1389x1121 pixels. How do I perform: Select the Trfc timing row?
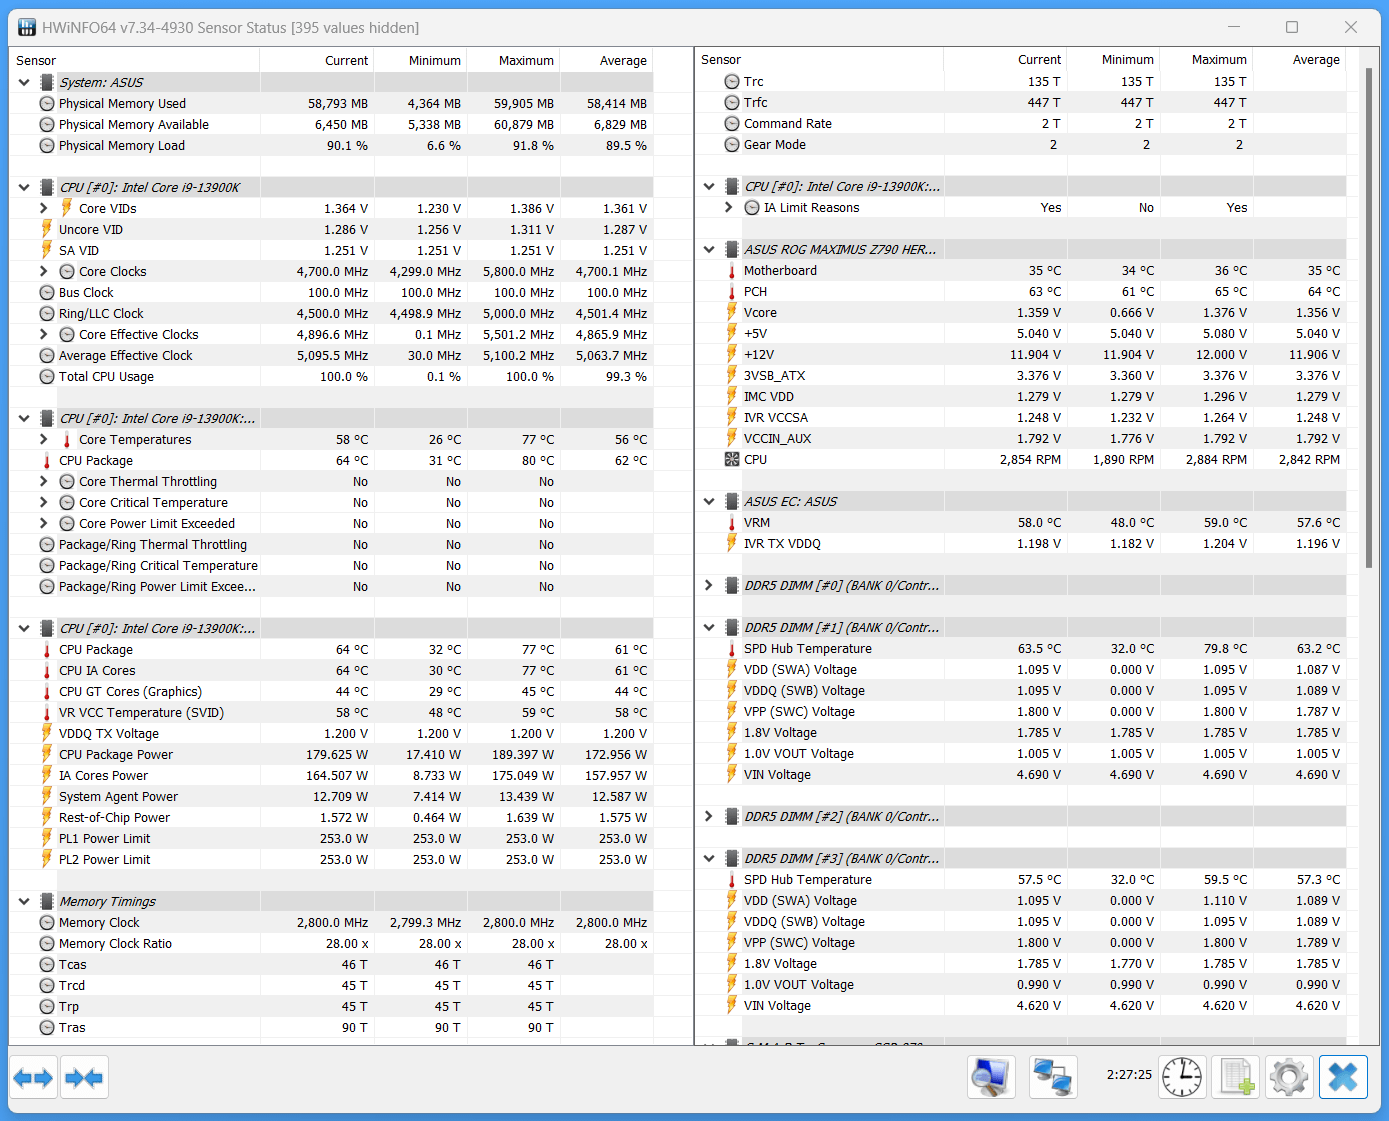[1020, 103]
